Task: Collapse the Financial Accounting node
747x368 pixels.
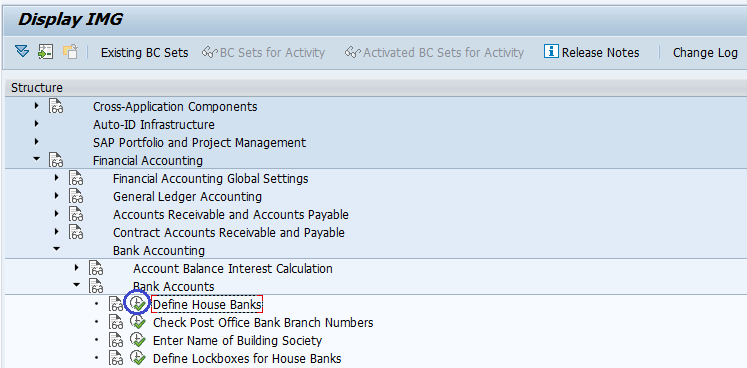Action: point(37,159)
